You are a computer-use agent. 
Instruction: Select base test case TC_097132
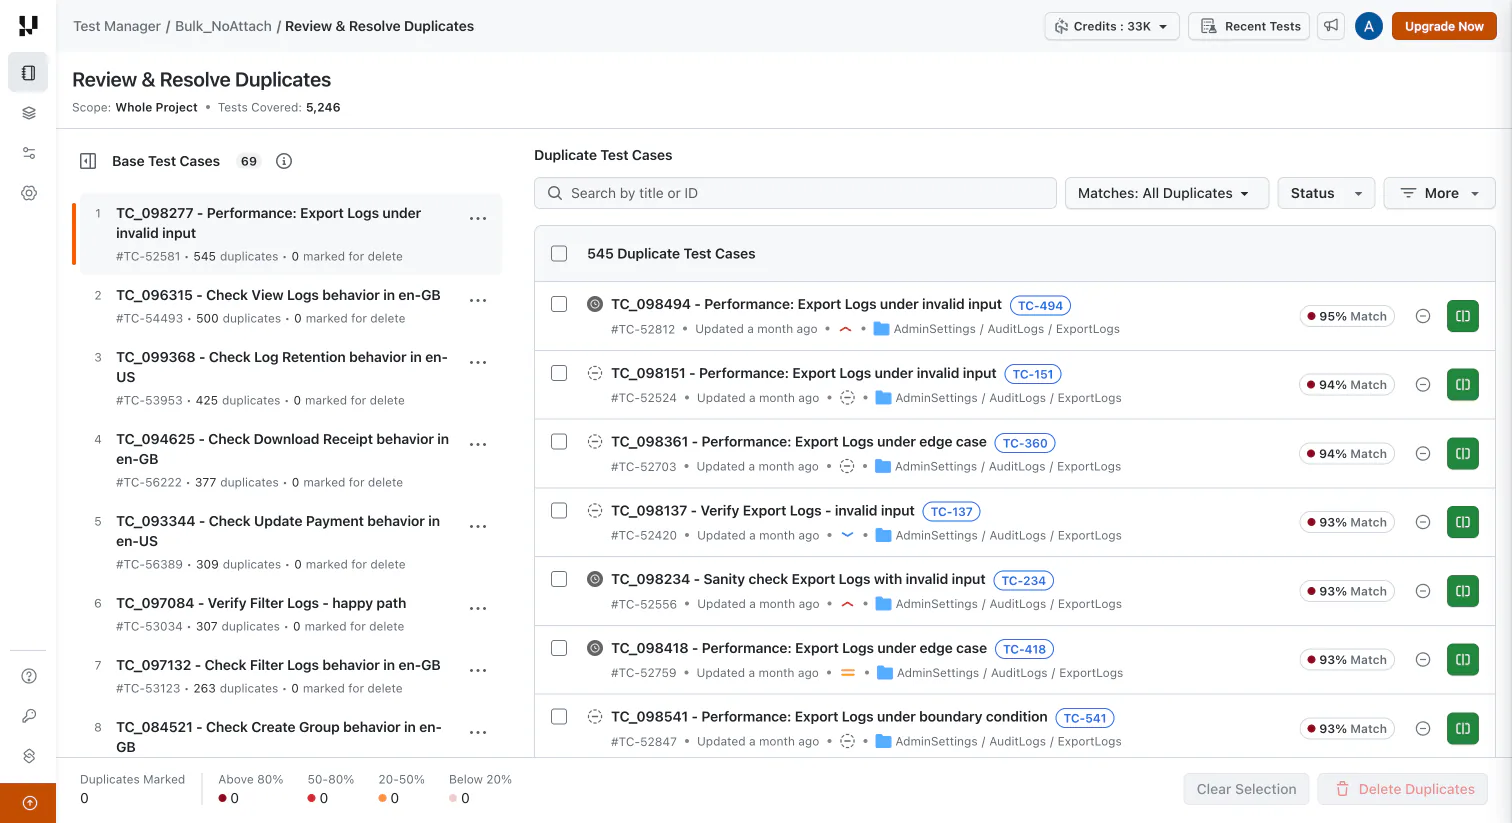point(287,676)
